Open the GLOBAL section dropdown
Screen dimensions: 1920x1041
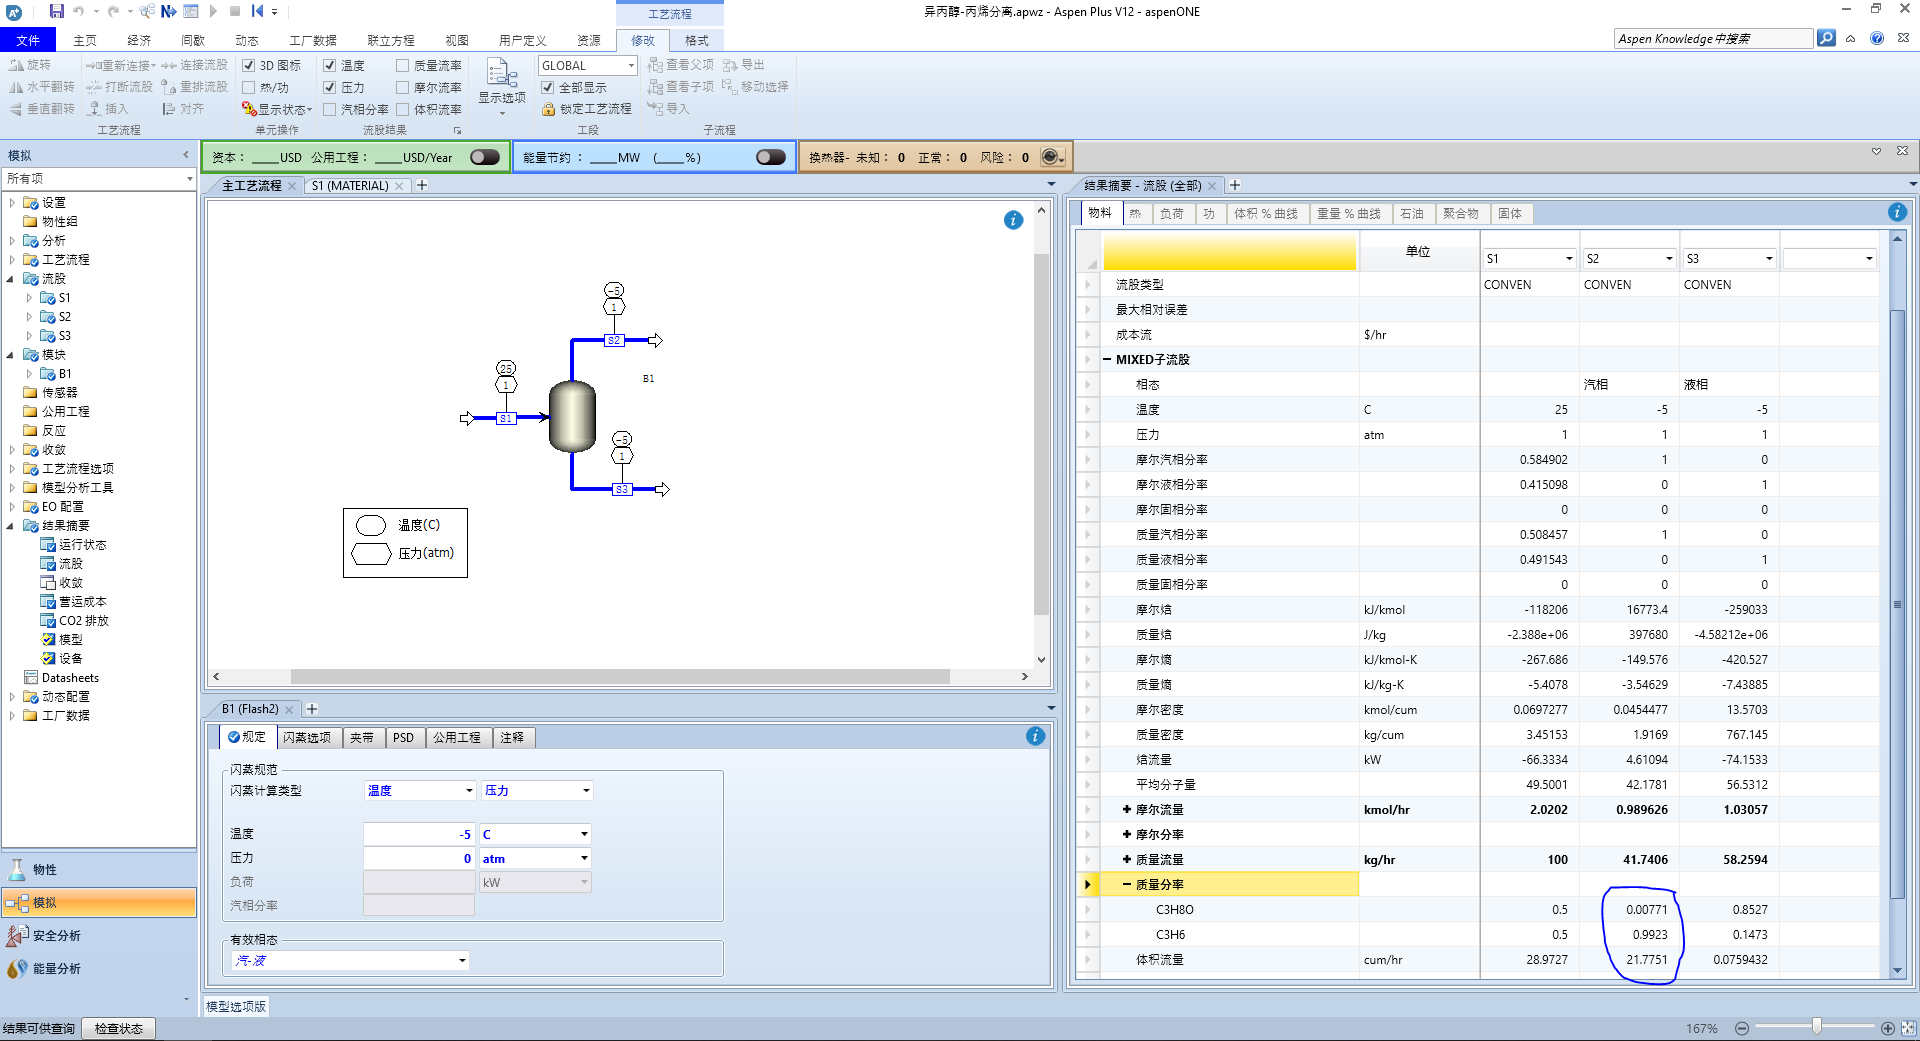click(x=631, y=65)
